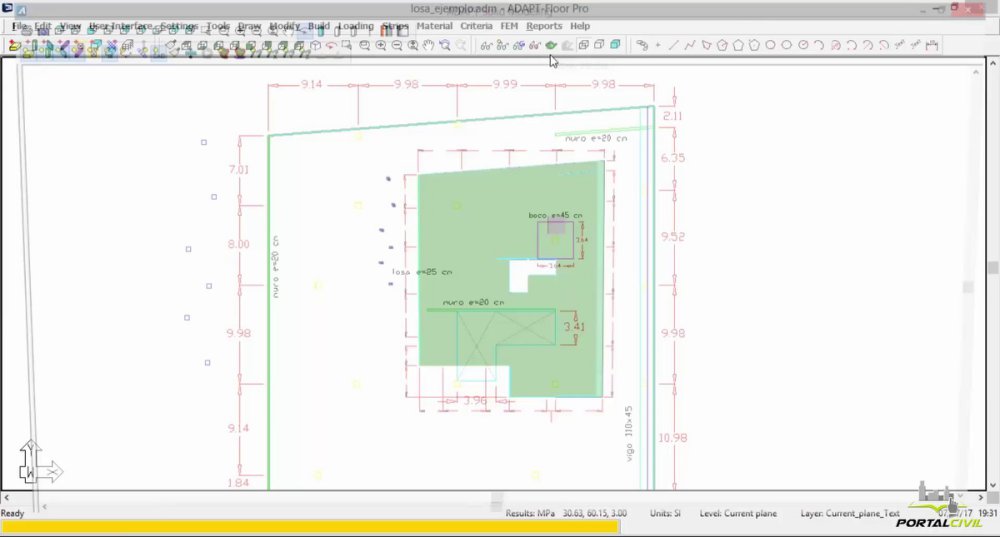The image size is (1000, 537).
Task: Click the XY axis orientation indicator
Action: pos(40,462)
